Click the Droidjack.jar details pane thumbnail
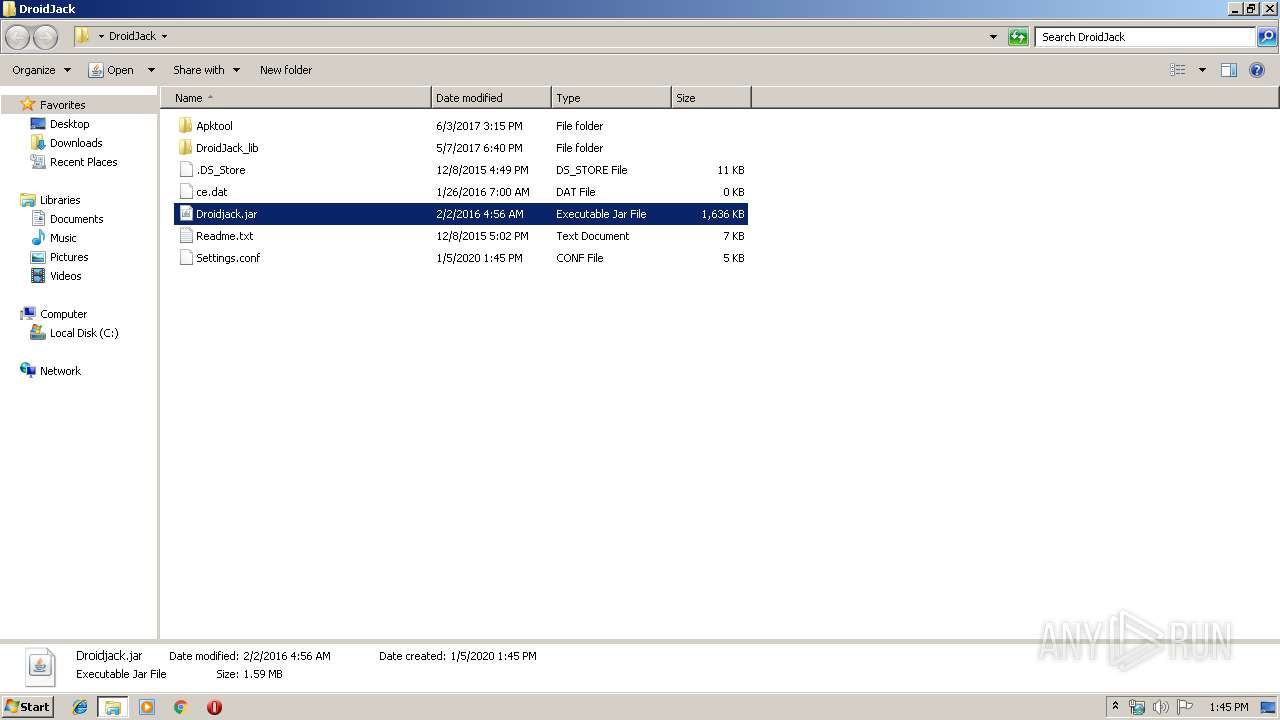 coord(40,666)
